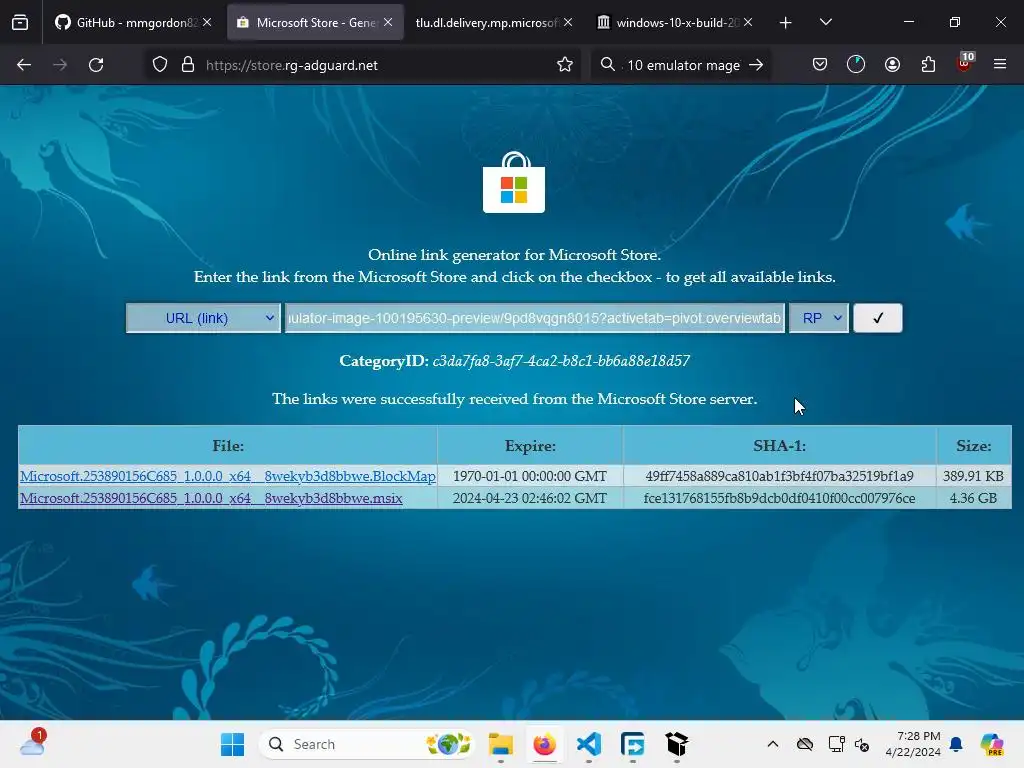Image resolution: width=1024 pixels, height=768 pixels.
Task: Open network status tray icon
Action: [x=836, y=744]
